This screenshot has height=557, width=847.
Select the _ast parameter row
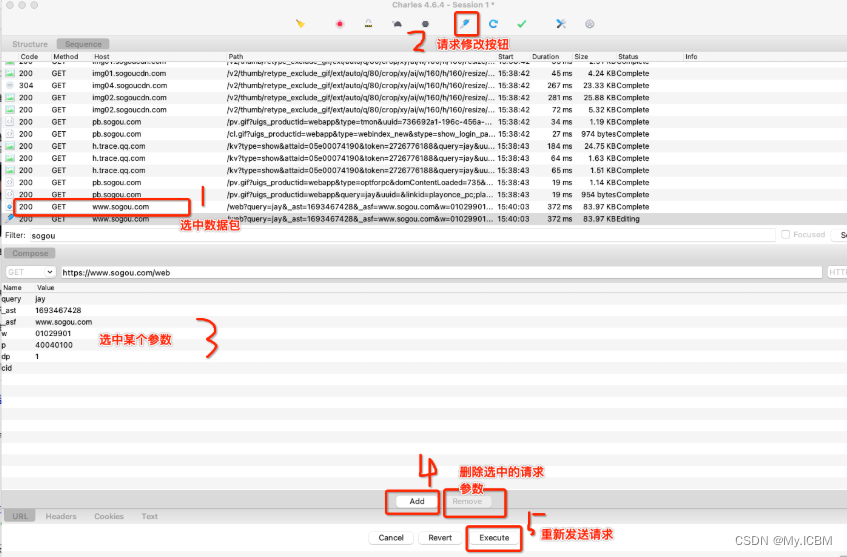coord(424,311)
